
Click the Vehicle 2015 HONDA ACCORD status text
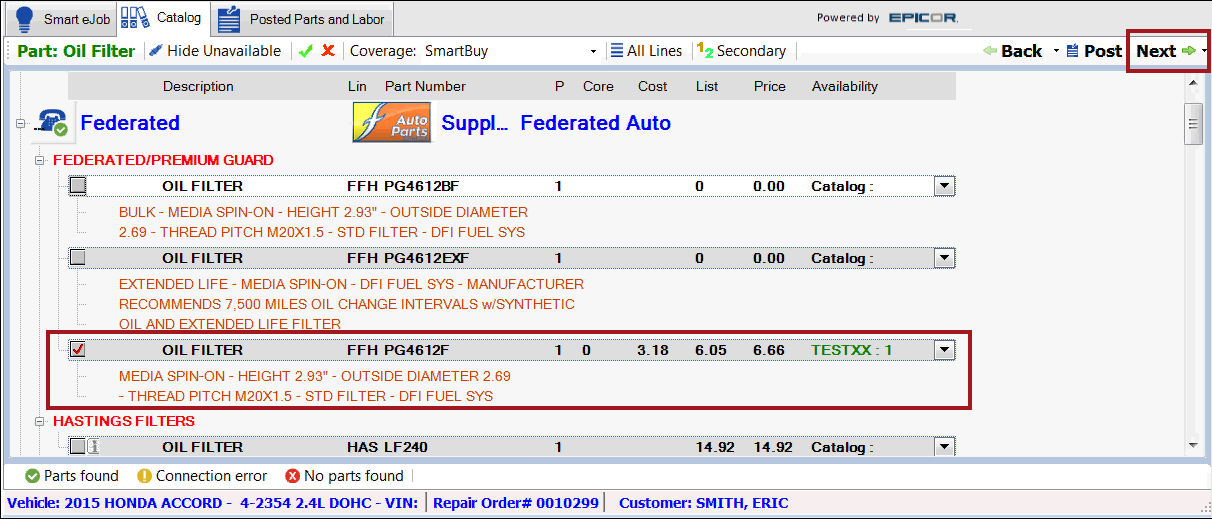[211, 503]
